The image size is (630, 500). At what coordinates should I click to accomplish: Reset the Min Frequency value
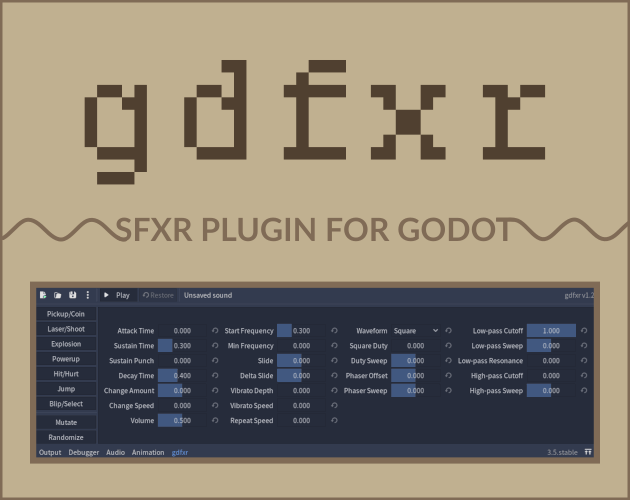click(x=334, y=346)
